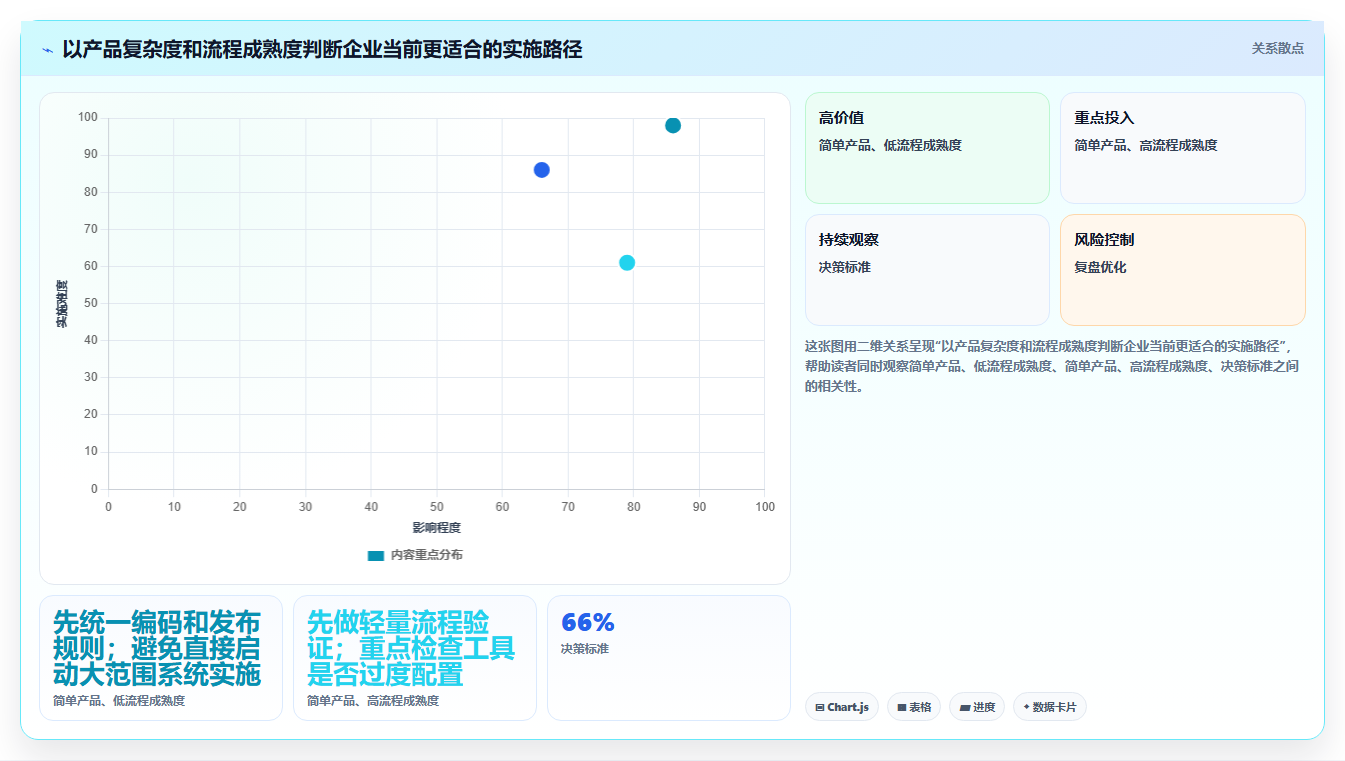
Task: Click the 50 label on the y-axis
Action: pos(90,303)
